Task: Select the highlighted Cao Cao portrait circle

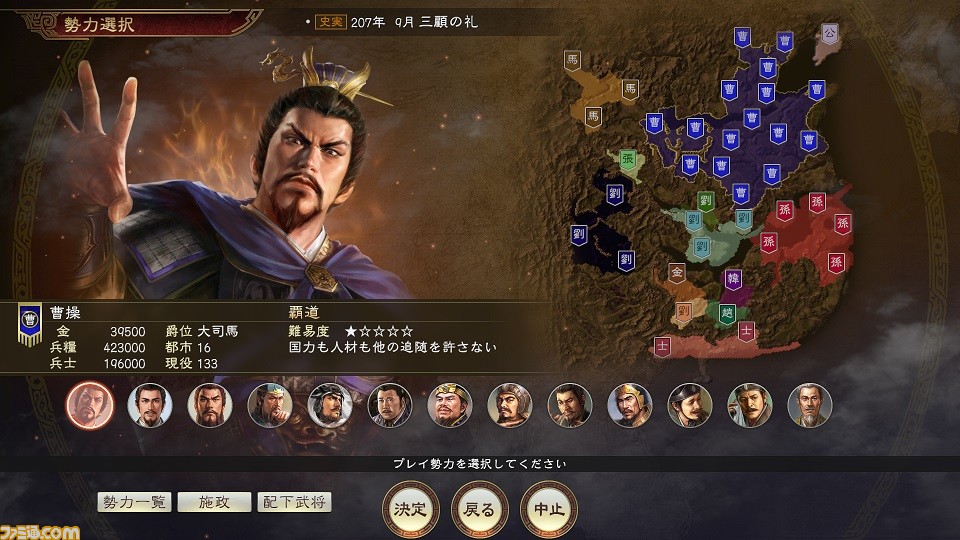Action: (90, 405)
